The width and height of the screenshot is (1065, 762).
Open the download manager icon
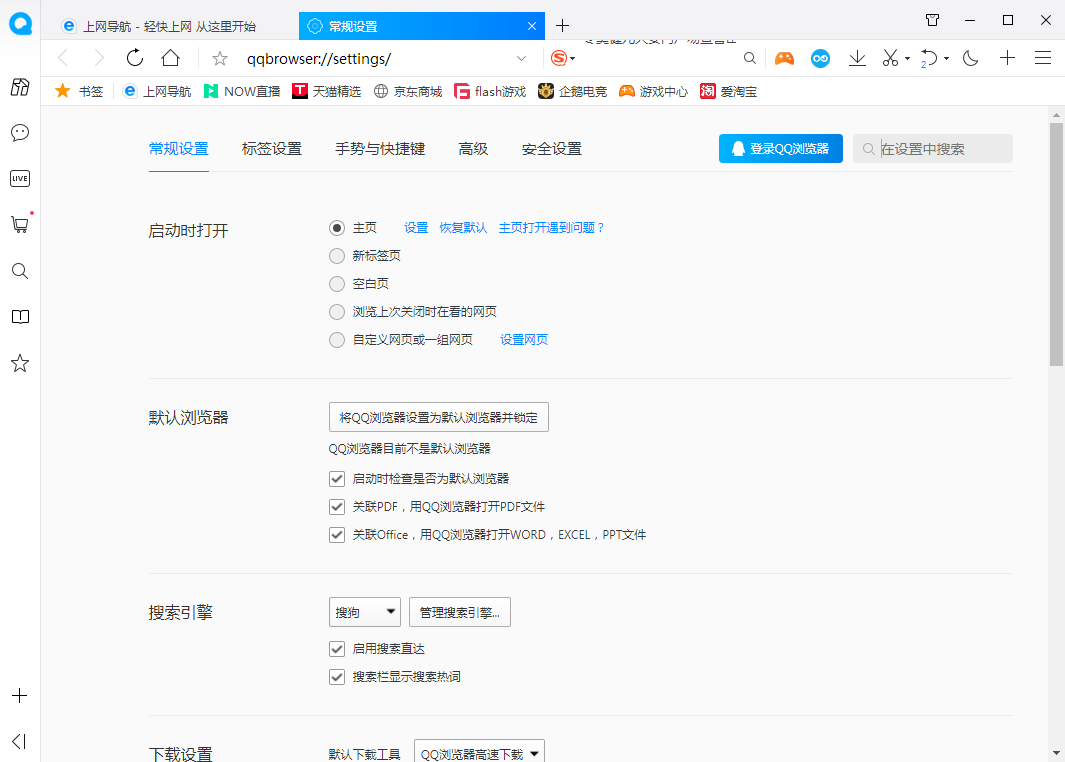click(857, 58)
